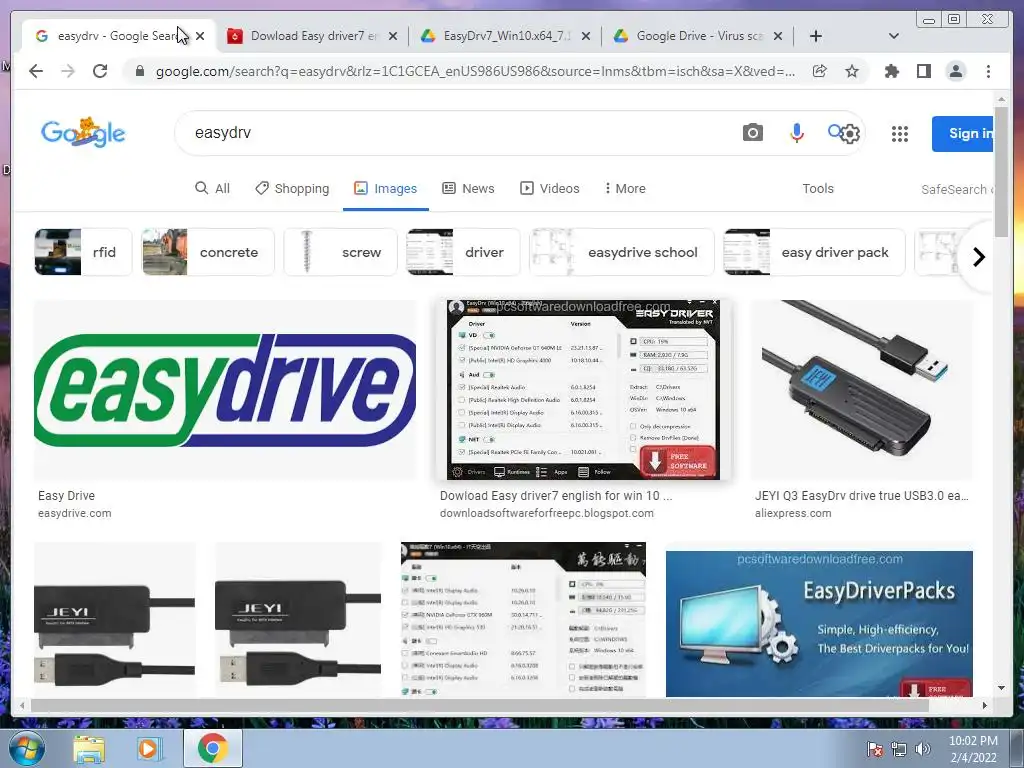
Task: Open a new browser tab
Action: 816,36
